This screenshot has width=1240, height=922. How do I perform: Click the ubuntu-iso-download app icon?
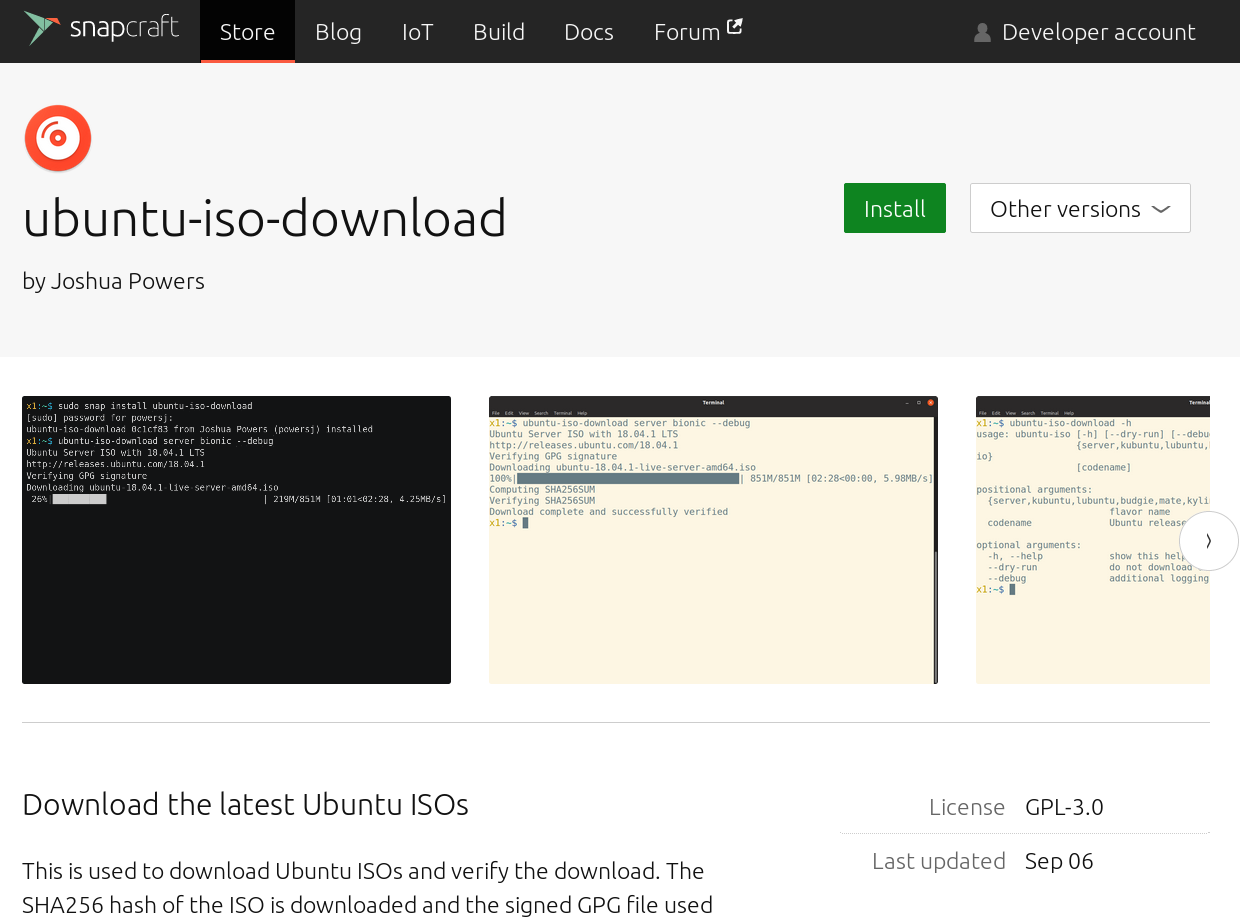(58, 138)
